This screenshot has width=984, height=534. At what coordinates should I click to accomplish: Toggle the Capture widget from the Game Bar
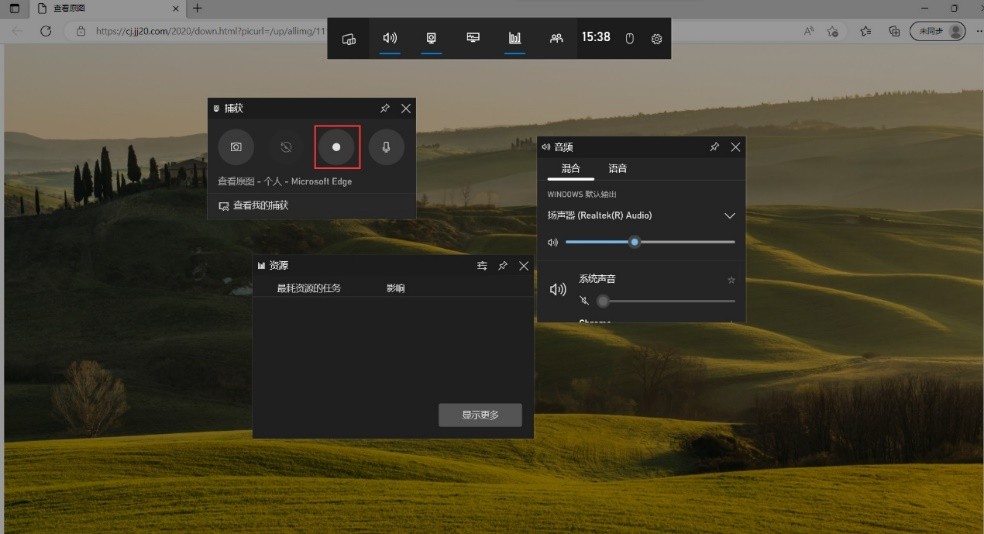coord(431,38)
